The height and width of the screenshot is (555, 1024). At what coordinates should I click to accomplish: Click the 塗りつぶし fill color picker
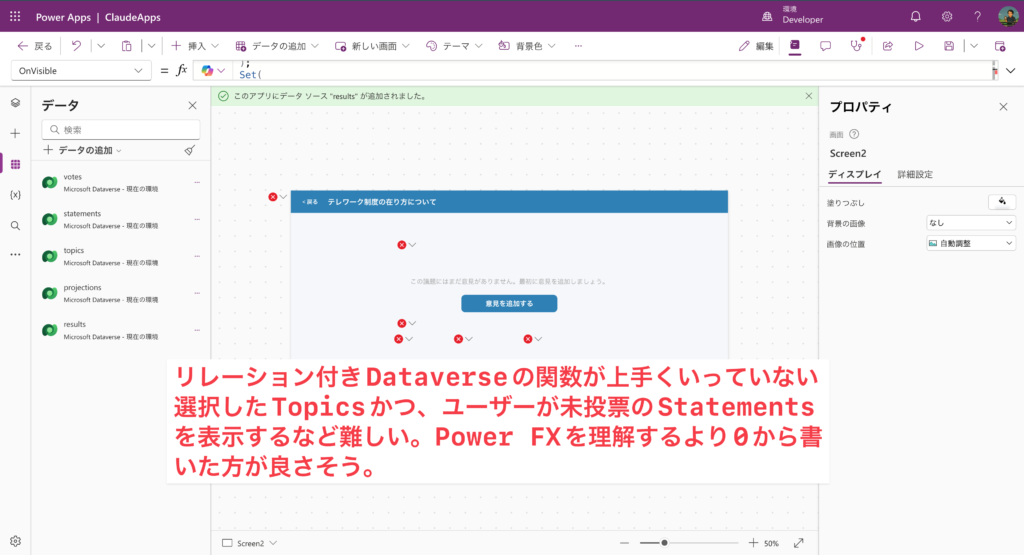click(1001, 201)
